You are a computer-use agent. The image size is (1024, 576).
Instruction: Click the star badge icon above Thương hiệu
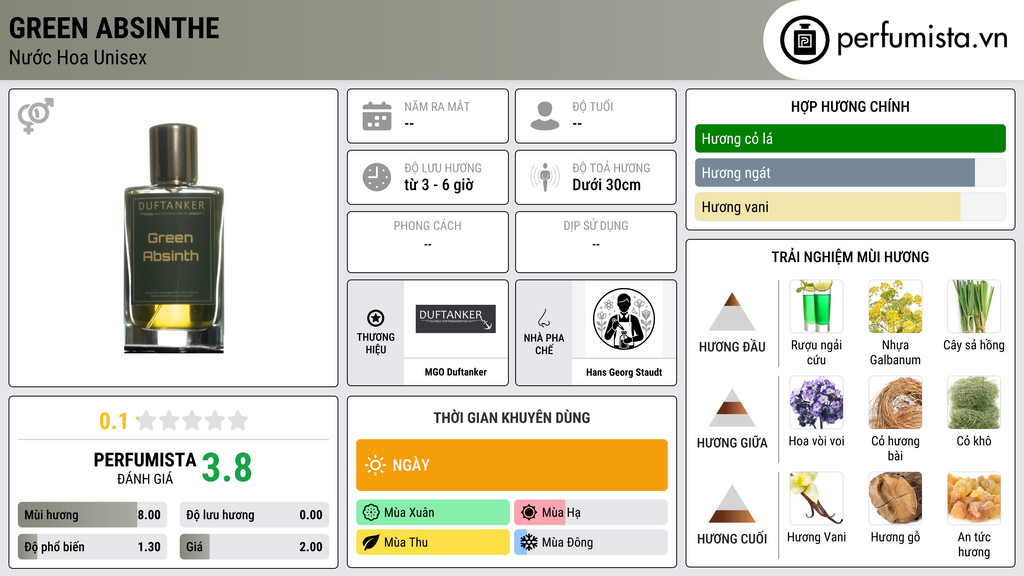(x=376, y=318)
